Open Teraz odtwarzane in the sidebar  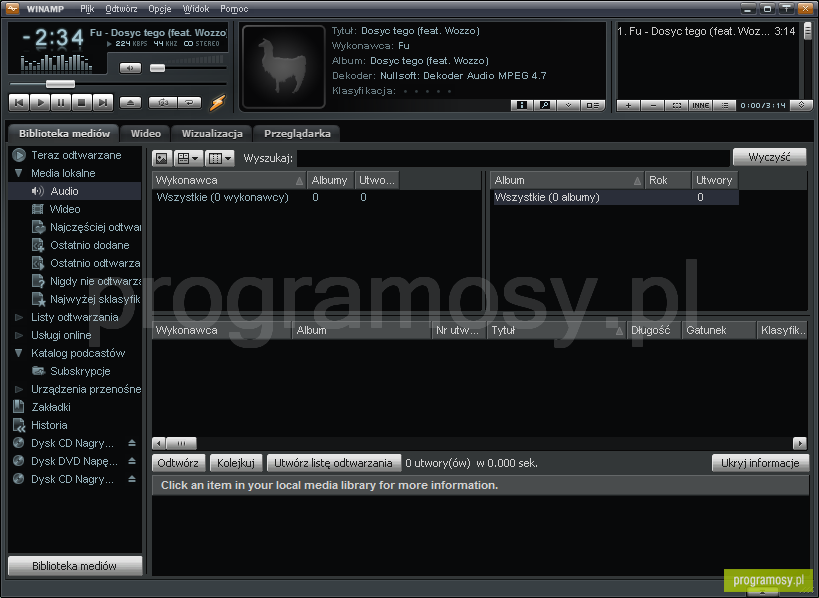tap(76, 155)
